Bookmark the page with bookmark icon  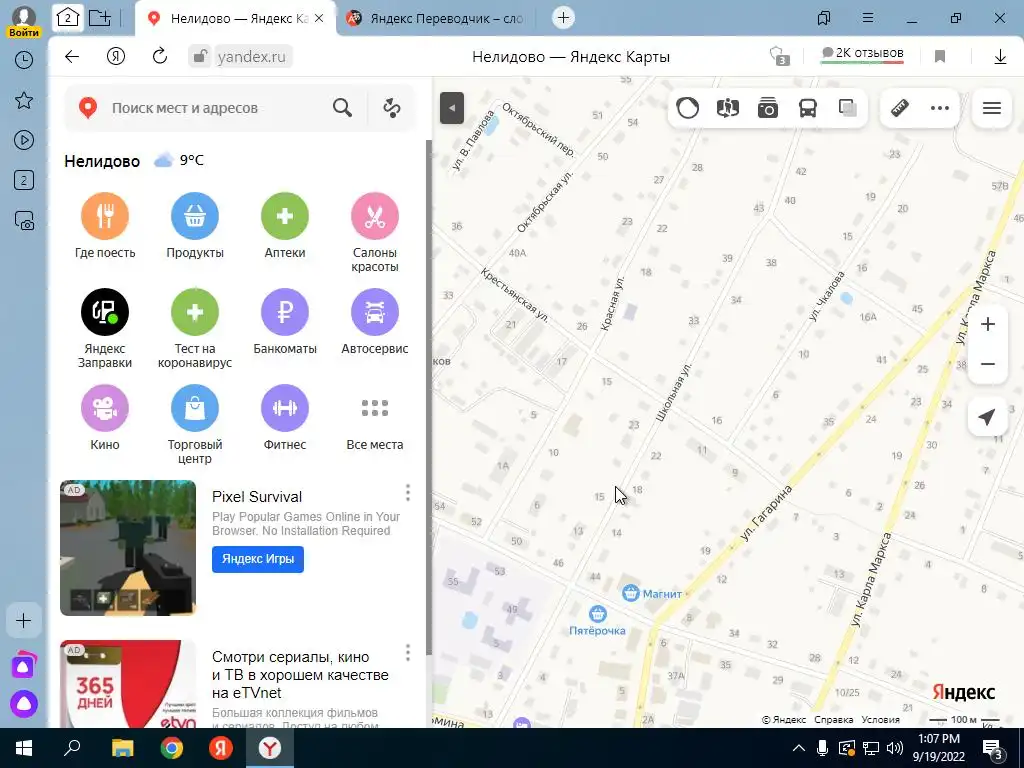point(940,57)
